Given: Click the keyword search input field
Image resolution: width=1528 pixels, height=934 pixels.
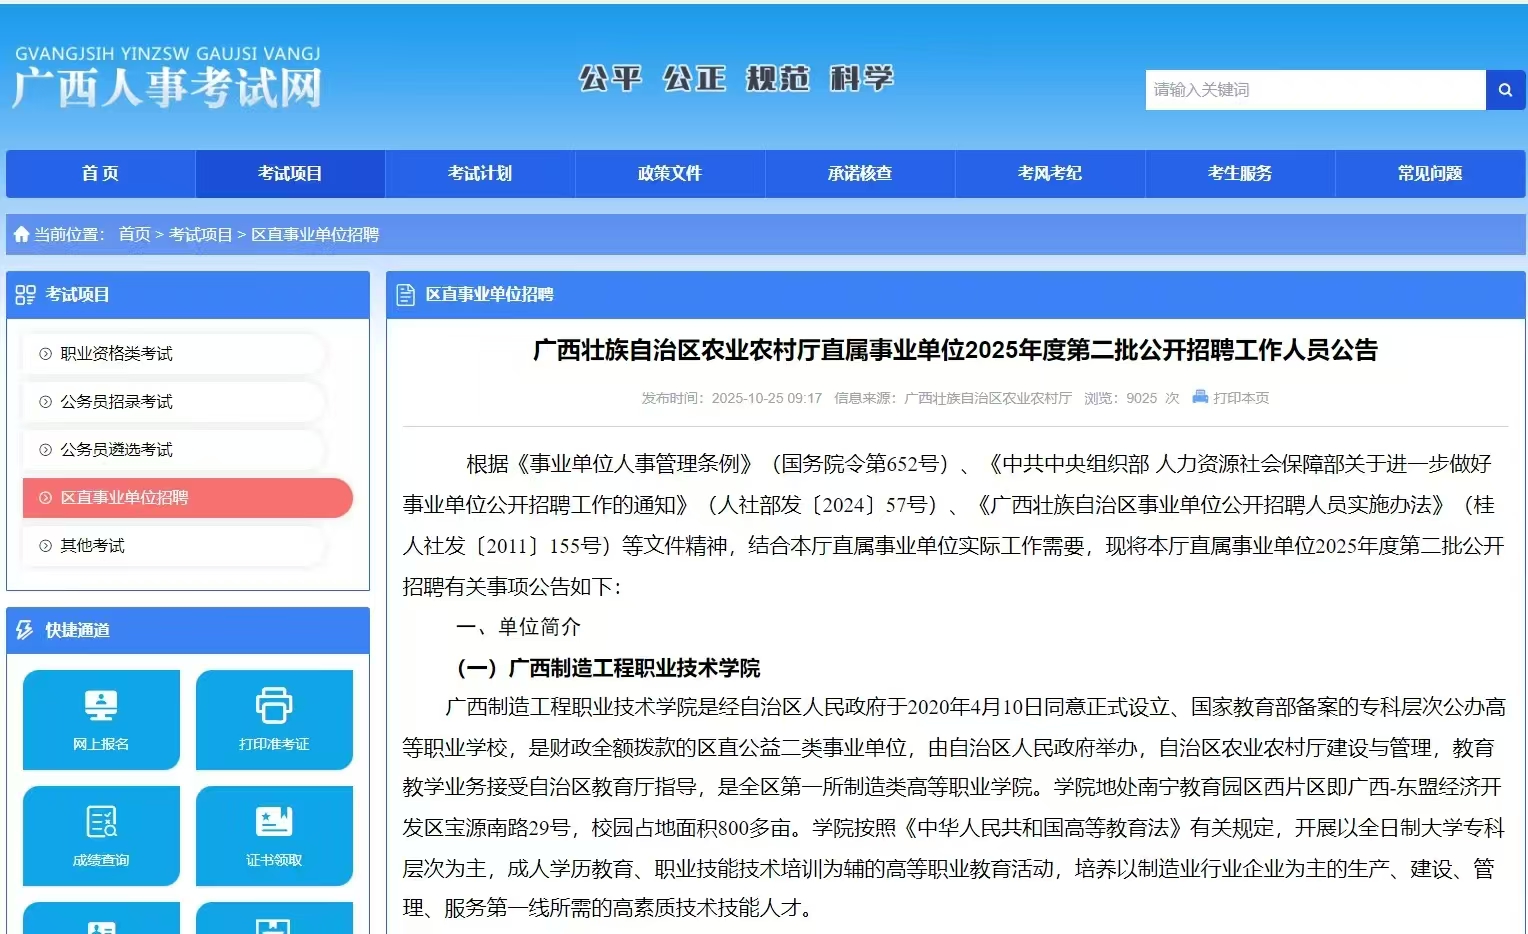Looking at the screenshot, I should [1310, 90].
